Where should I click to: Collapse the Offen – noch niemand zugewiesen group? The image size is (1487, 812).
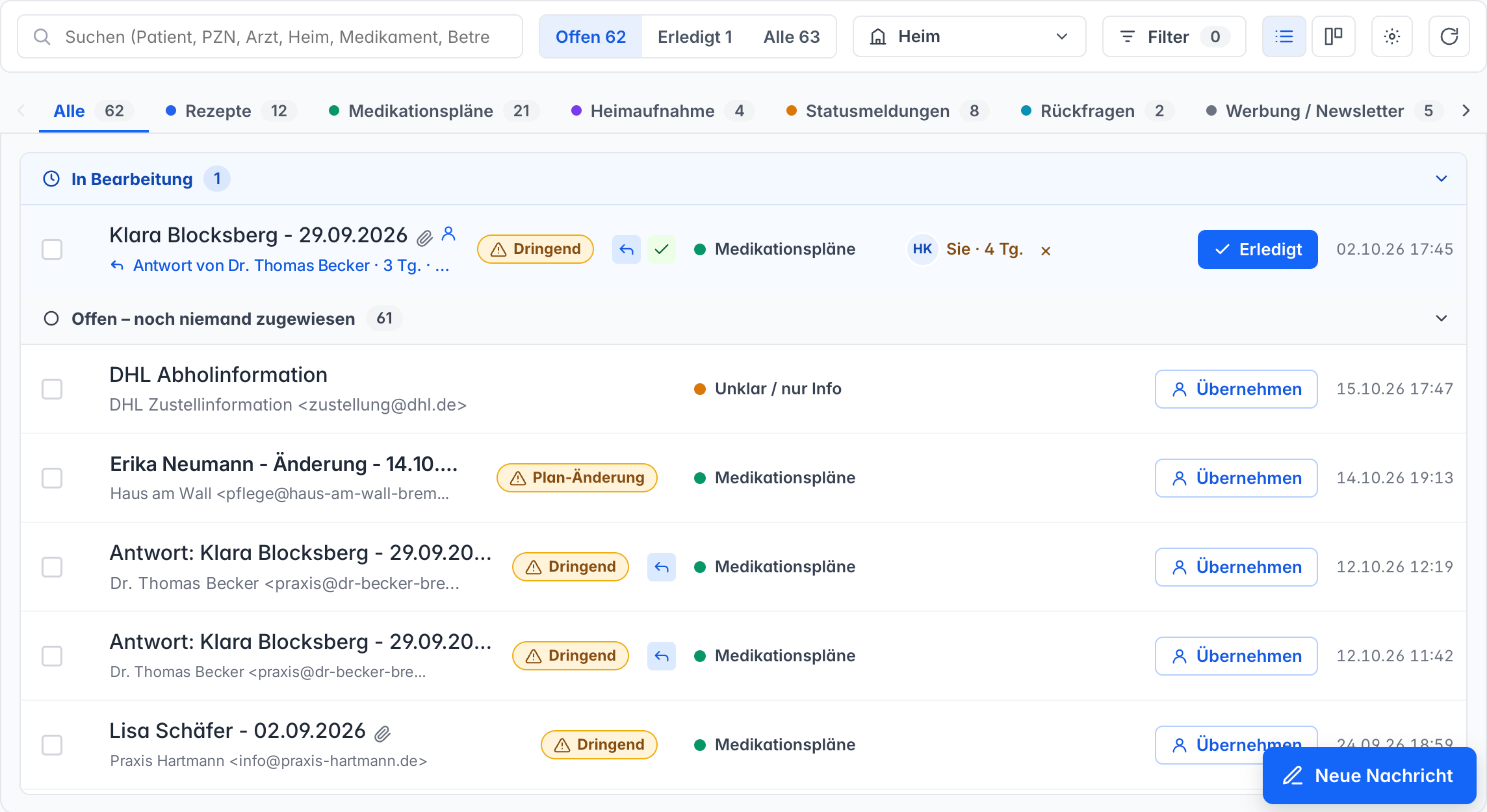(x=1441, y=319)
